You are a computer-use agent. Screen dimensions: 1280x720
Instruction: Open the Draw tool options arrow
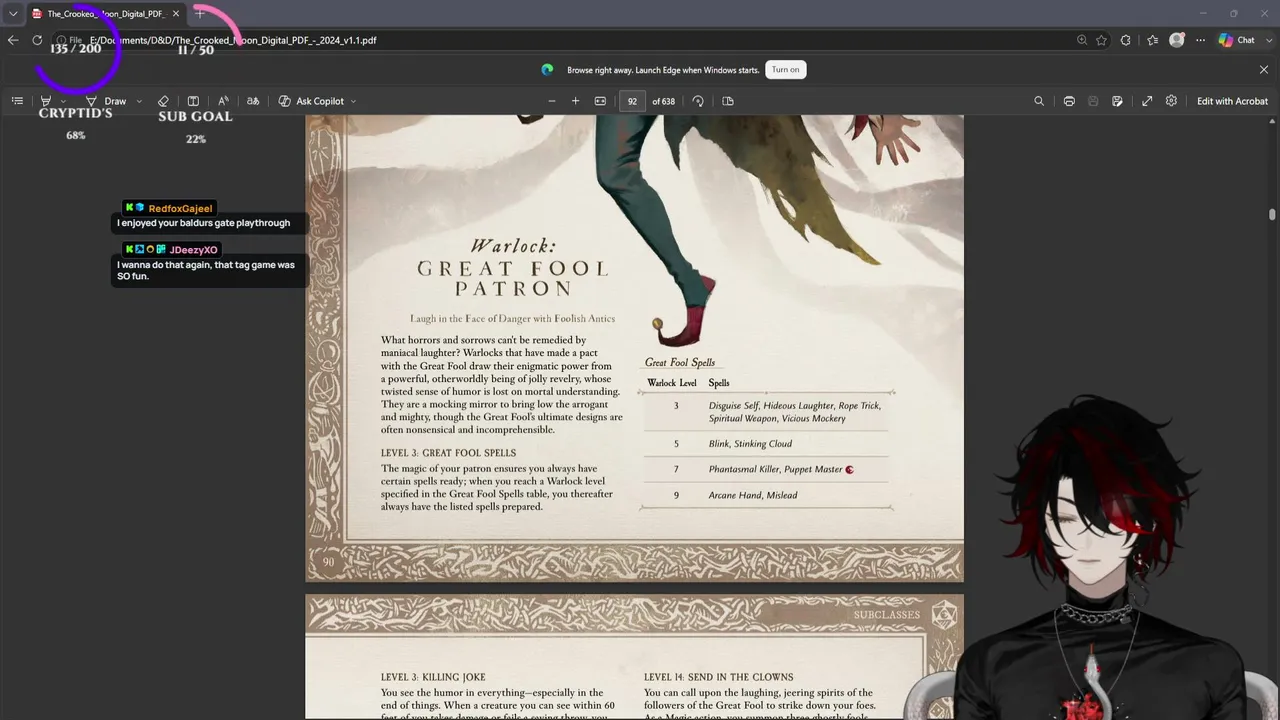click(139, 101)
